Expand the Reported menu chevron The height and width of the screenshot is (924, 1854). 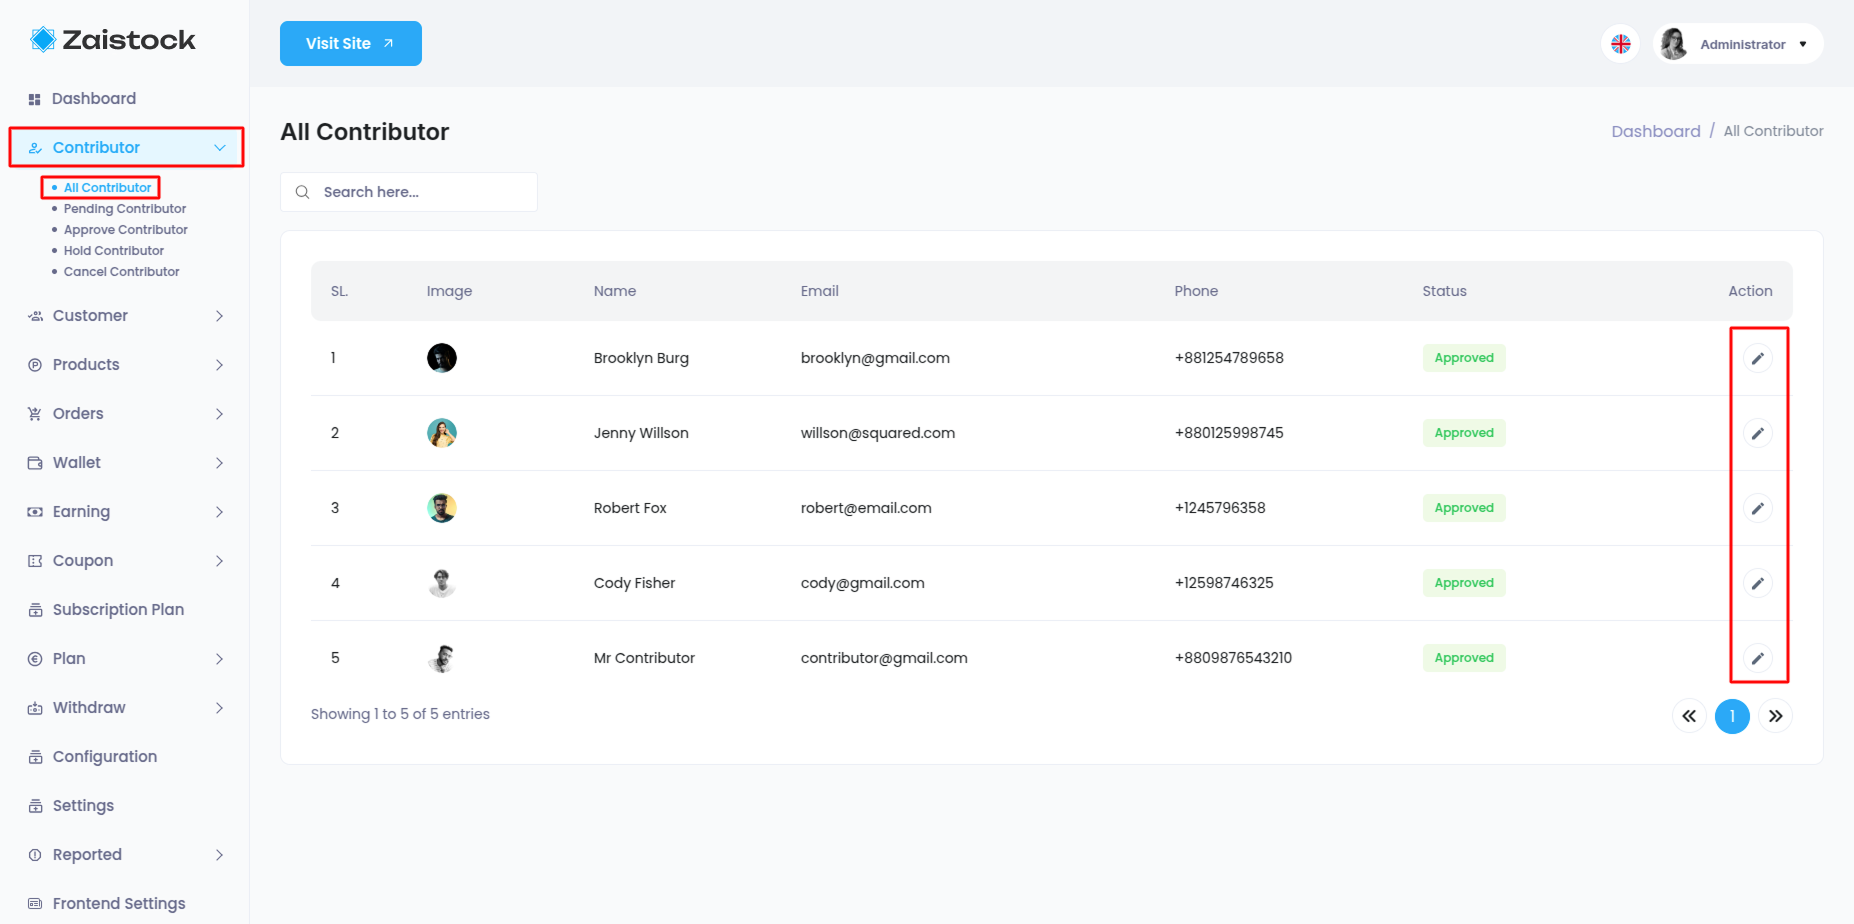pos(220,855)
